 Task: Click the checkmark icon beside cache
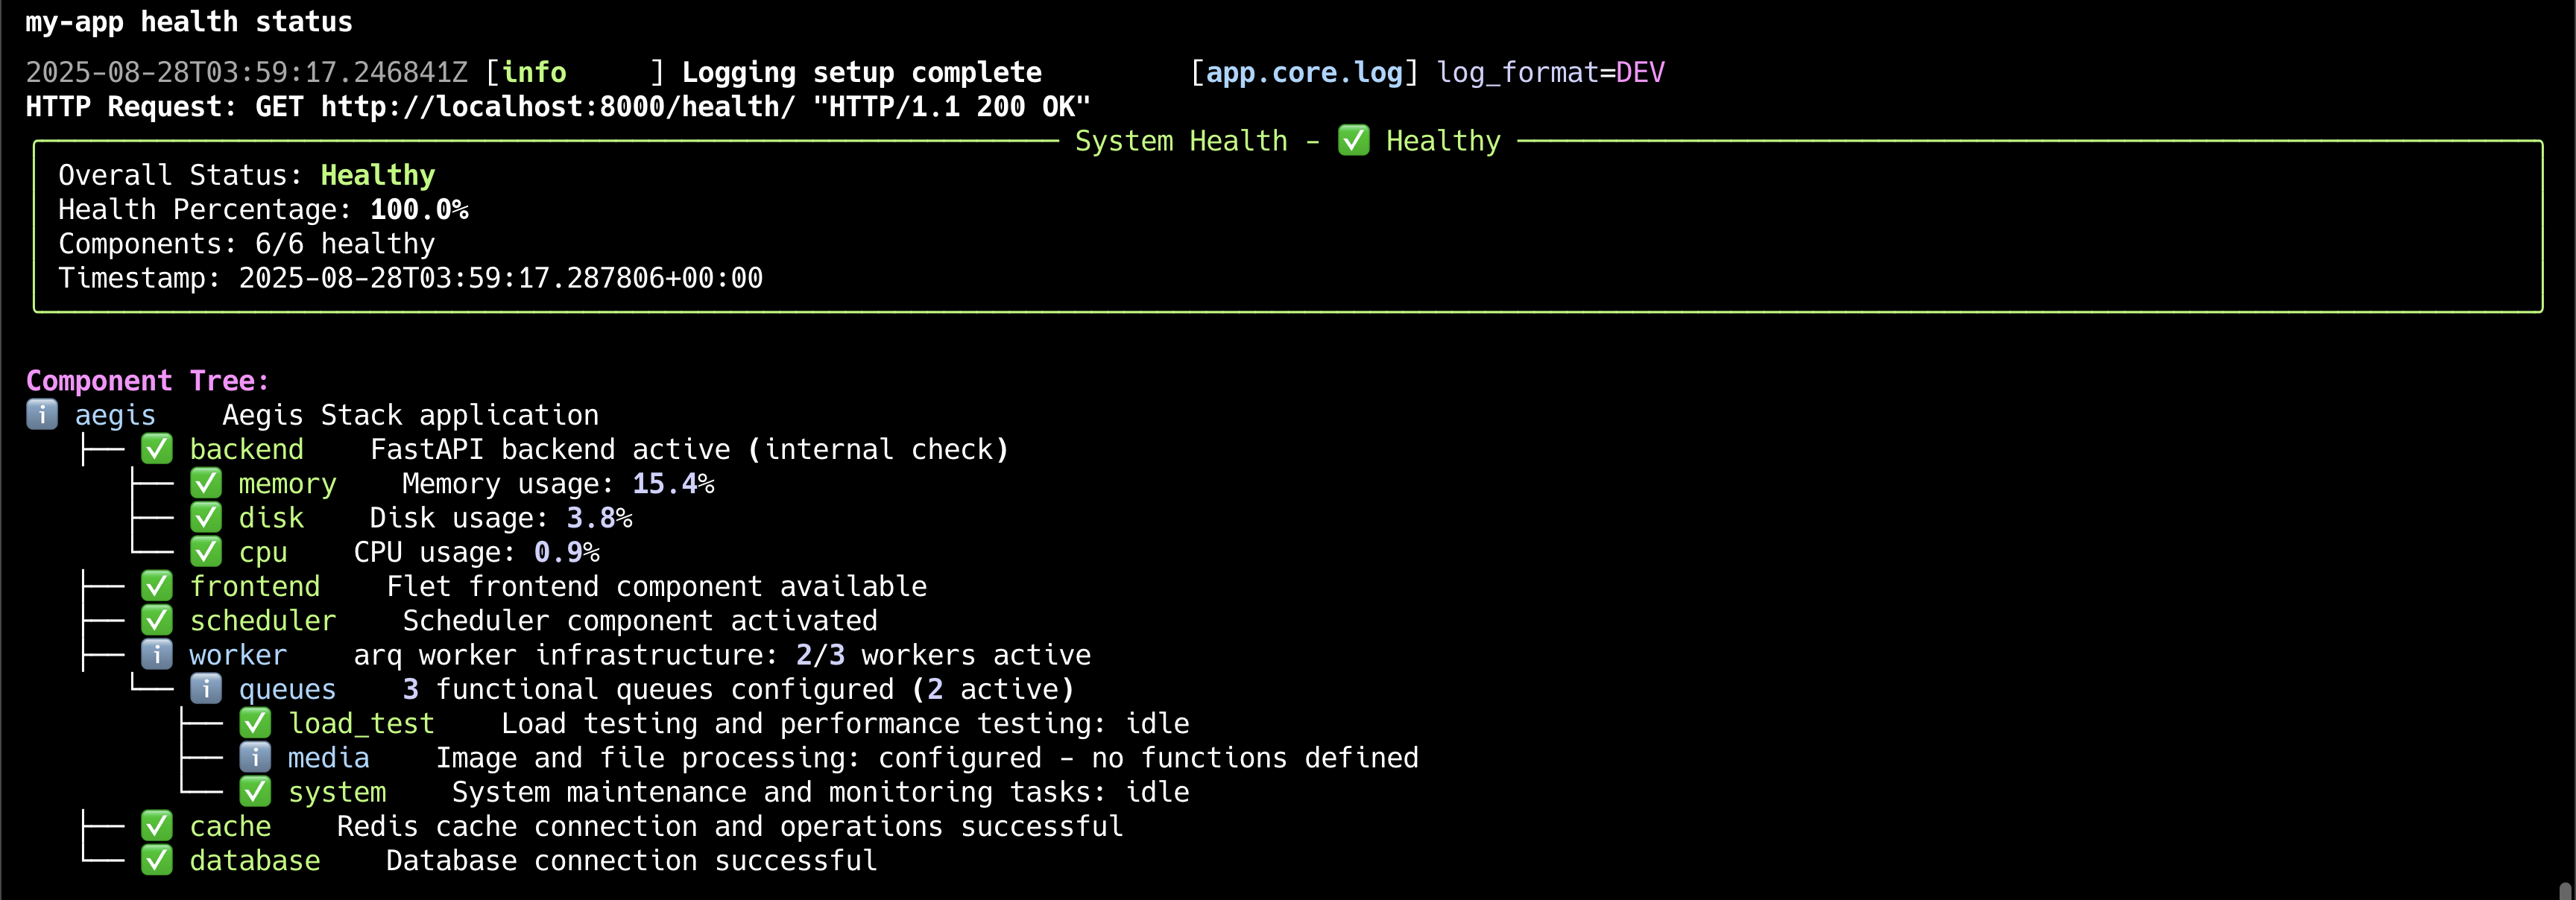(157, 826)
